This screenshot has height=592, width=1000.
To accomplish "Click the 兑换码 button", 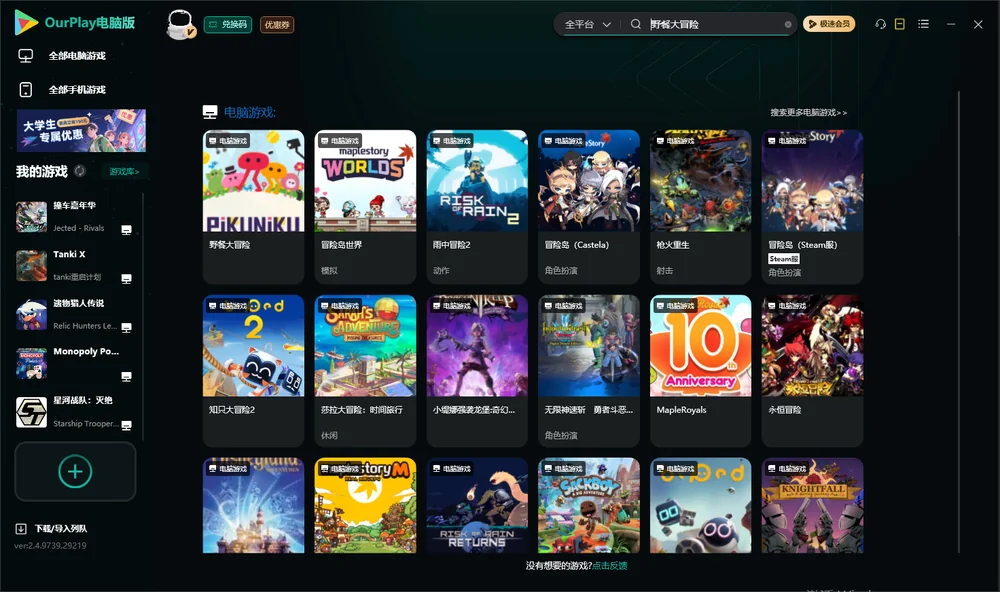I will [228, 25].
